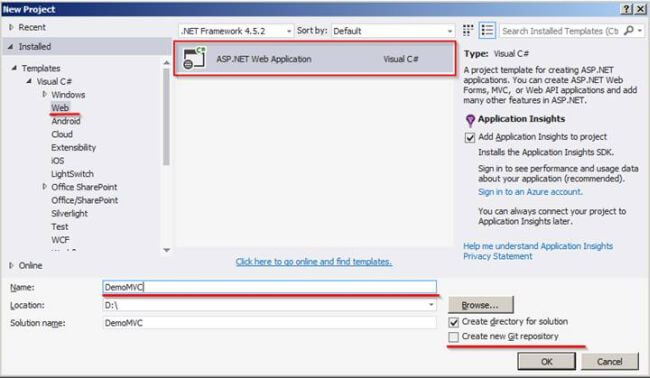
Task: Open Sign in to an Azure account link
Action: pos(530,192)
